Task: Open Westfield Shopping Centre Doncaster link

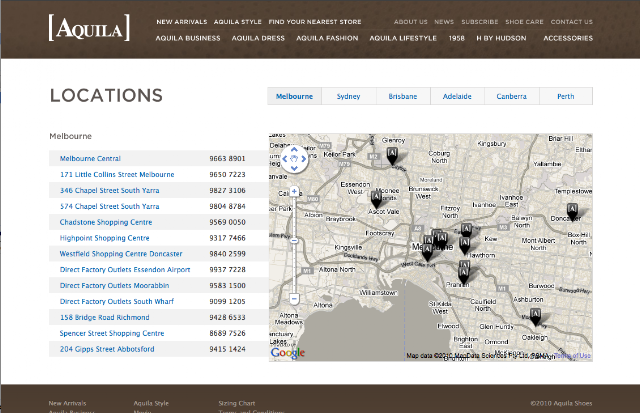Action: (121, 254)
